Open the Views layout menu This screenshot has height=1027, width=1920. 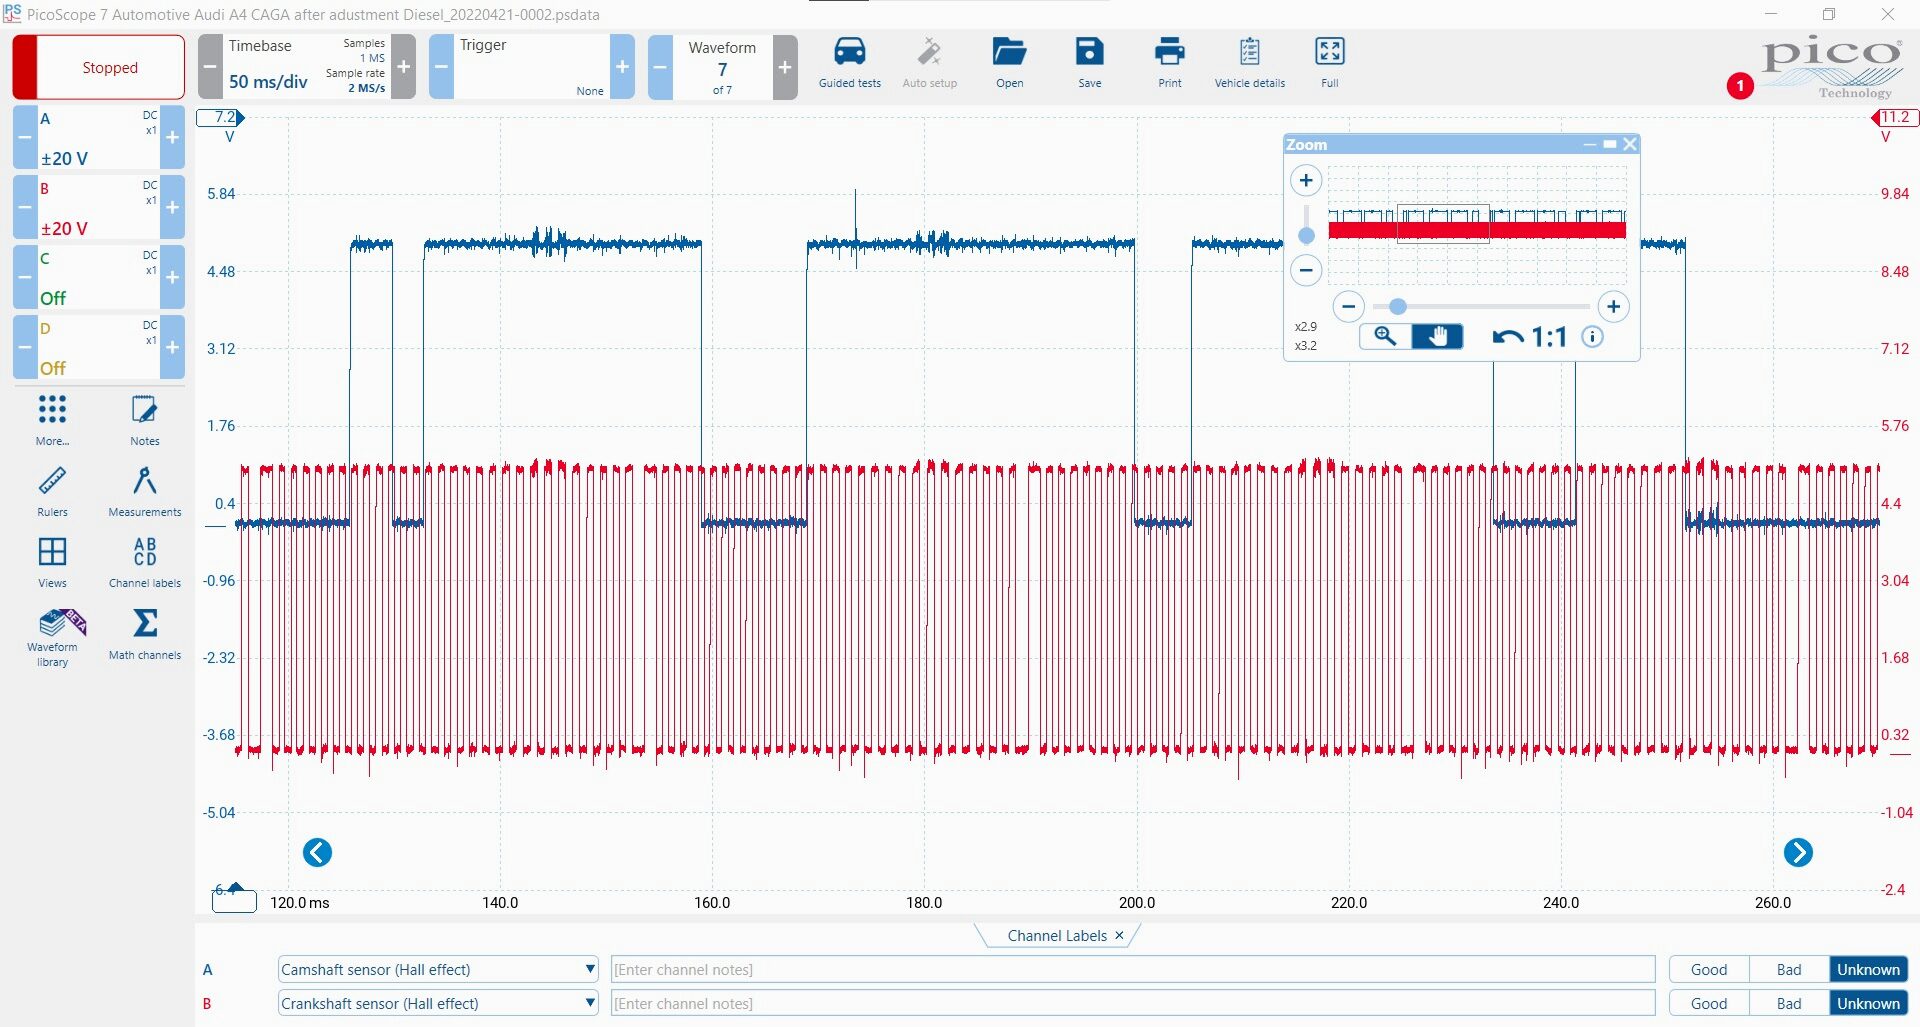[52, 552]
